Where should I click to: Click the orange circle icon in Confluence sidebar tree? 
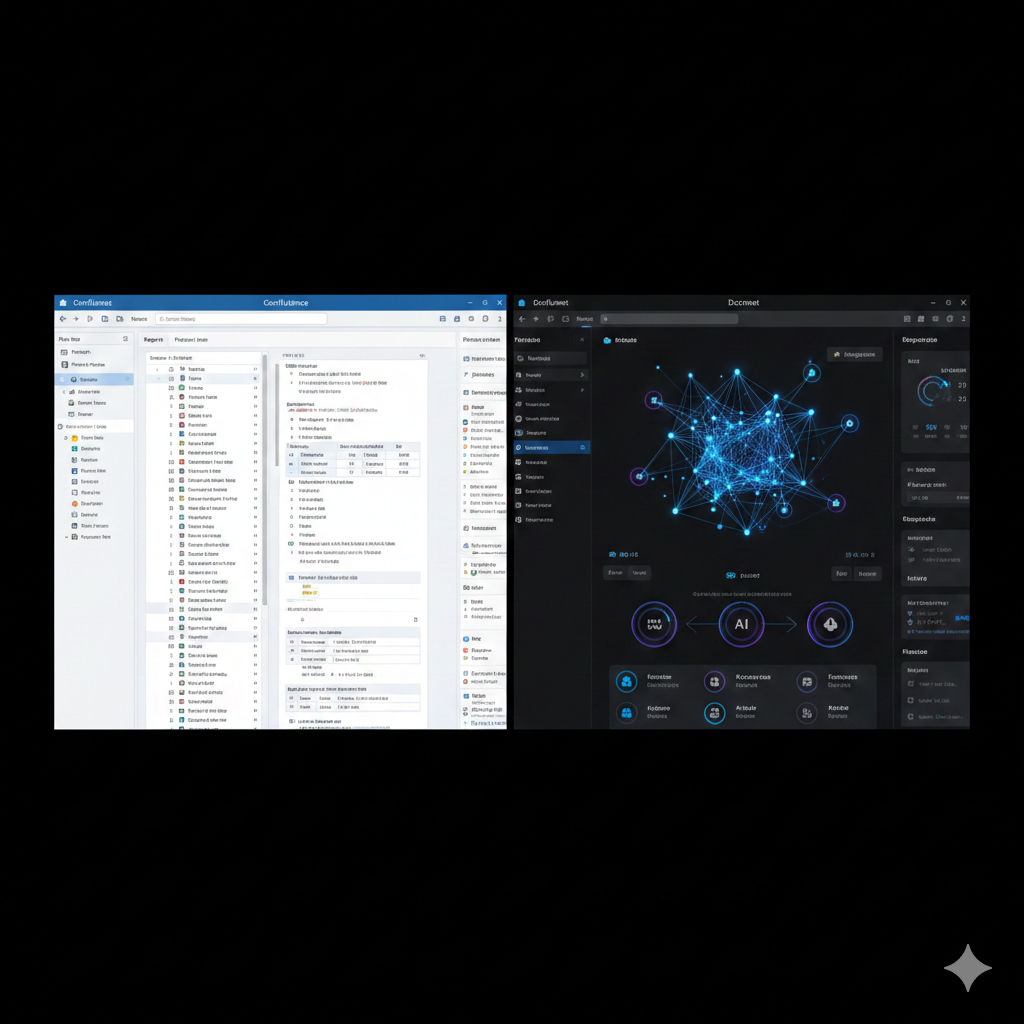click(x=74, y=503)
